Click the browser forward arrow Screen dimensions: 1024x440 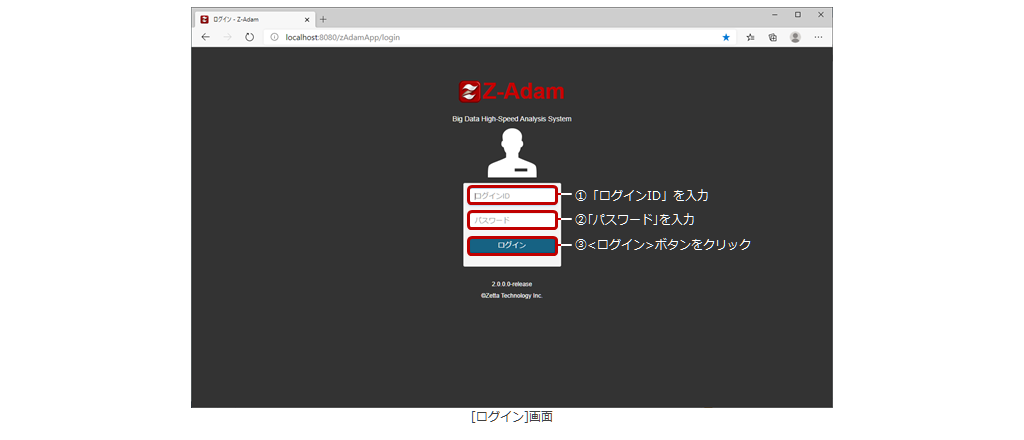[x=227, y=37]
